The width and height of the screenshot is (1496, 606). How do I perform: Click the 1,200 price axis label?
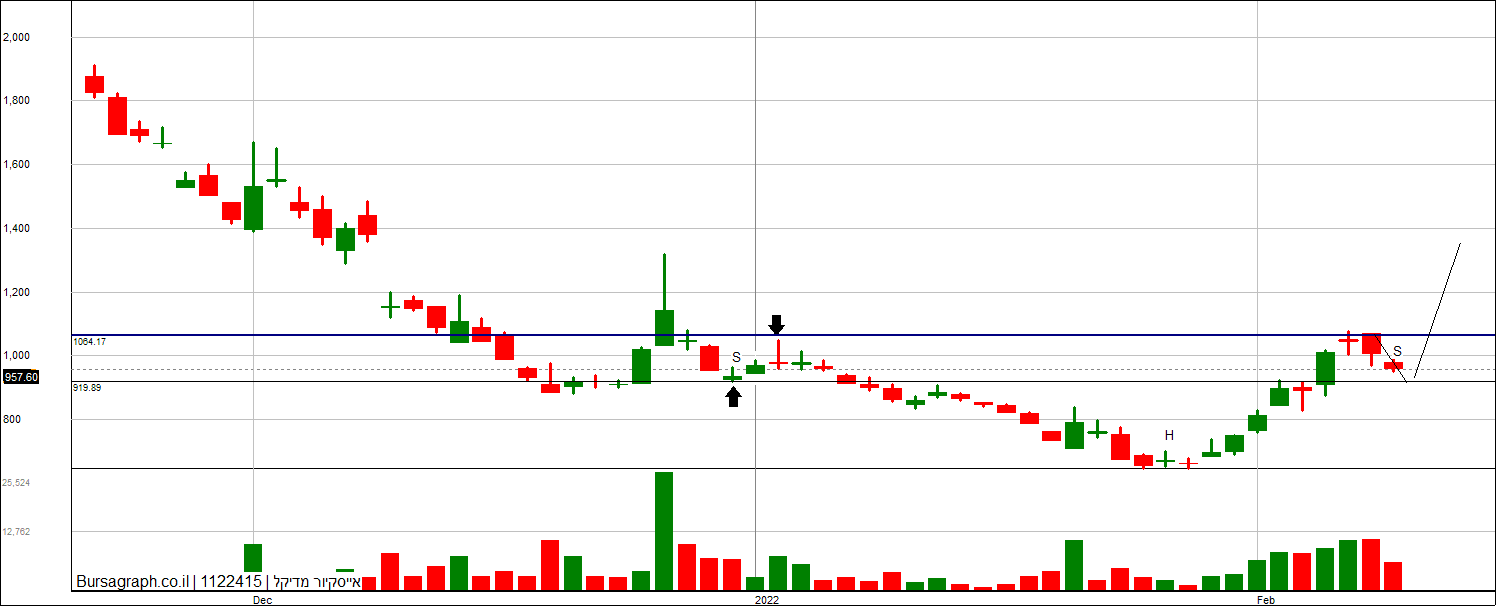tap(17, 293)
